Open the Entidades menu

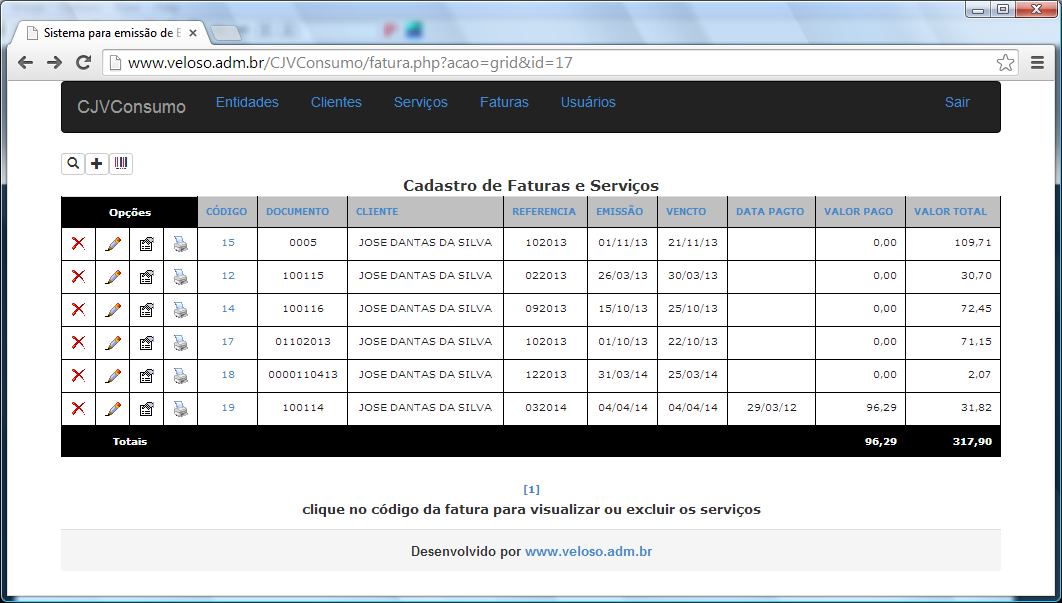(247, 102)
